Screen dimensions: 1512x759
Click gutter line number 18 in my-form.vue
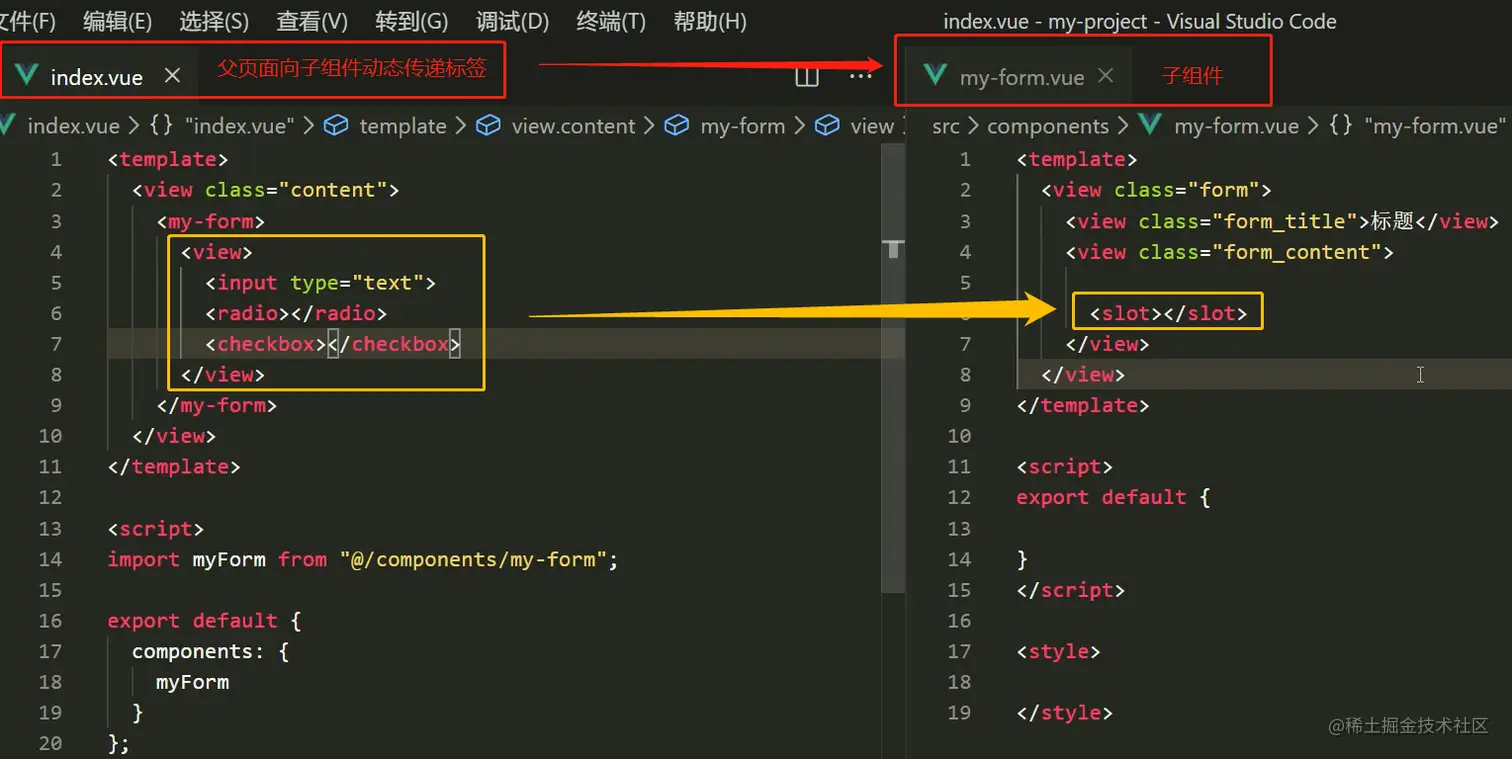pos(959,683)
